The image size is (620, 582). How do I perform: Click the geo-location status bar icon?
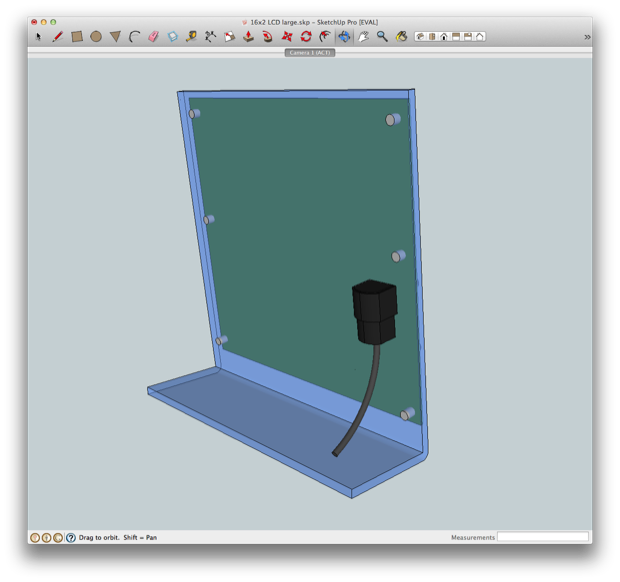click(35, 538)
